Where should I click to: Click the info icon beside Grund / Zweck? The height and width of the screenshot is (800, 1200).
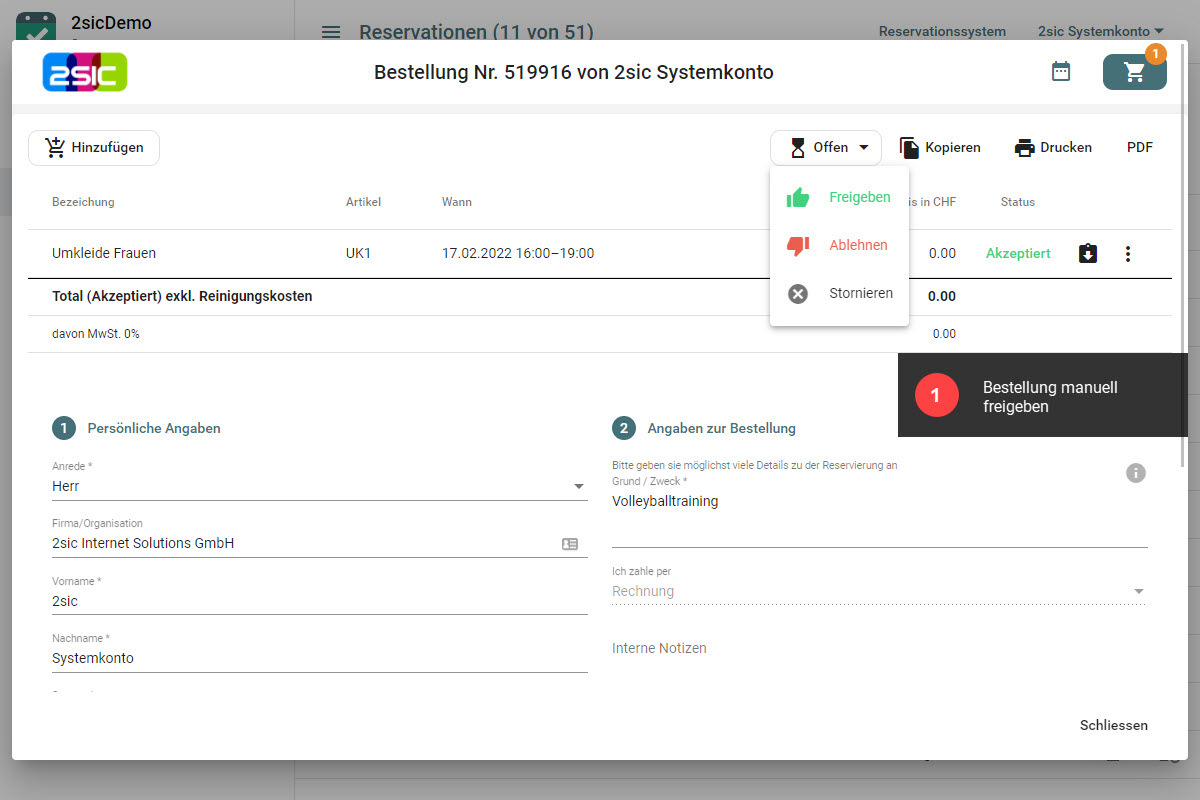pos(1135,473)
